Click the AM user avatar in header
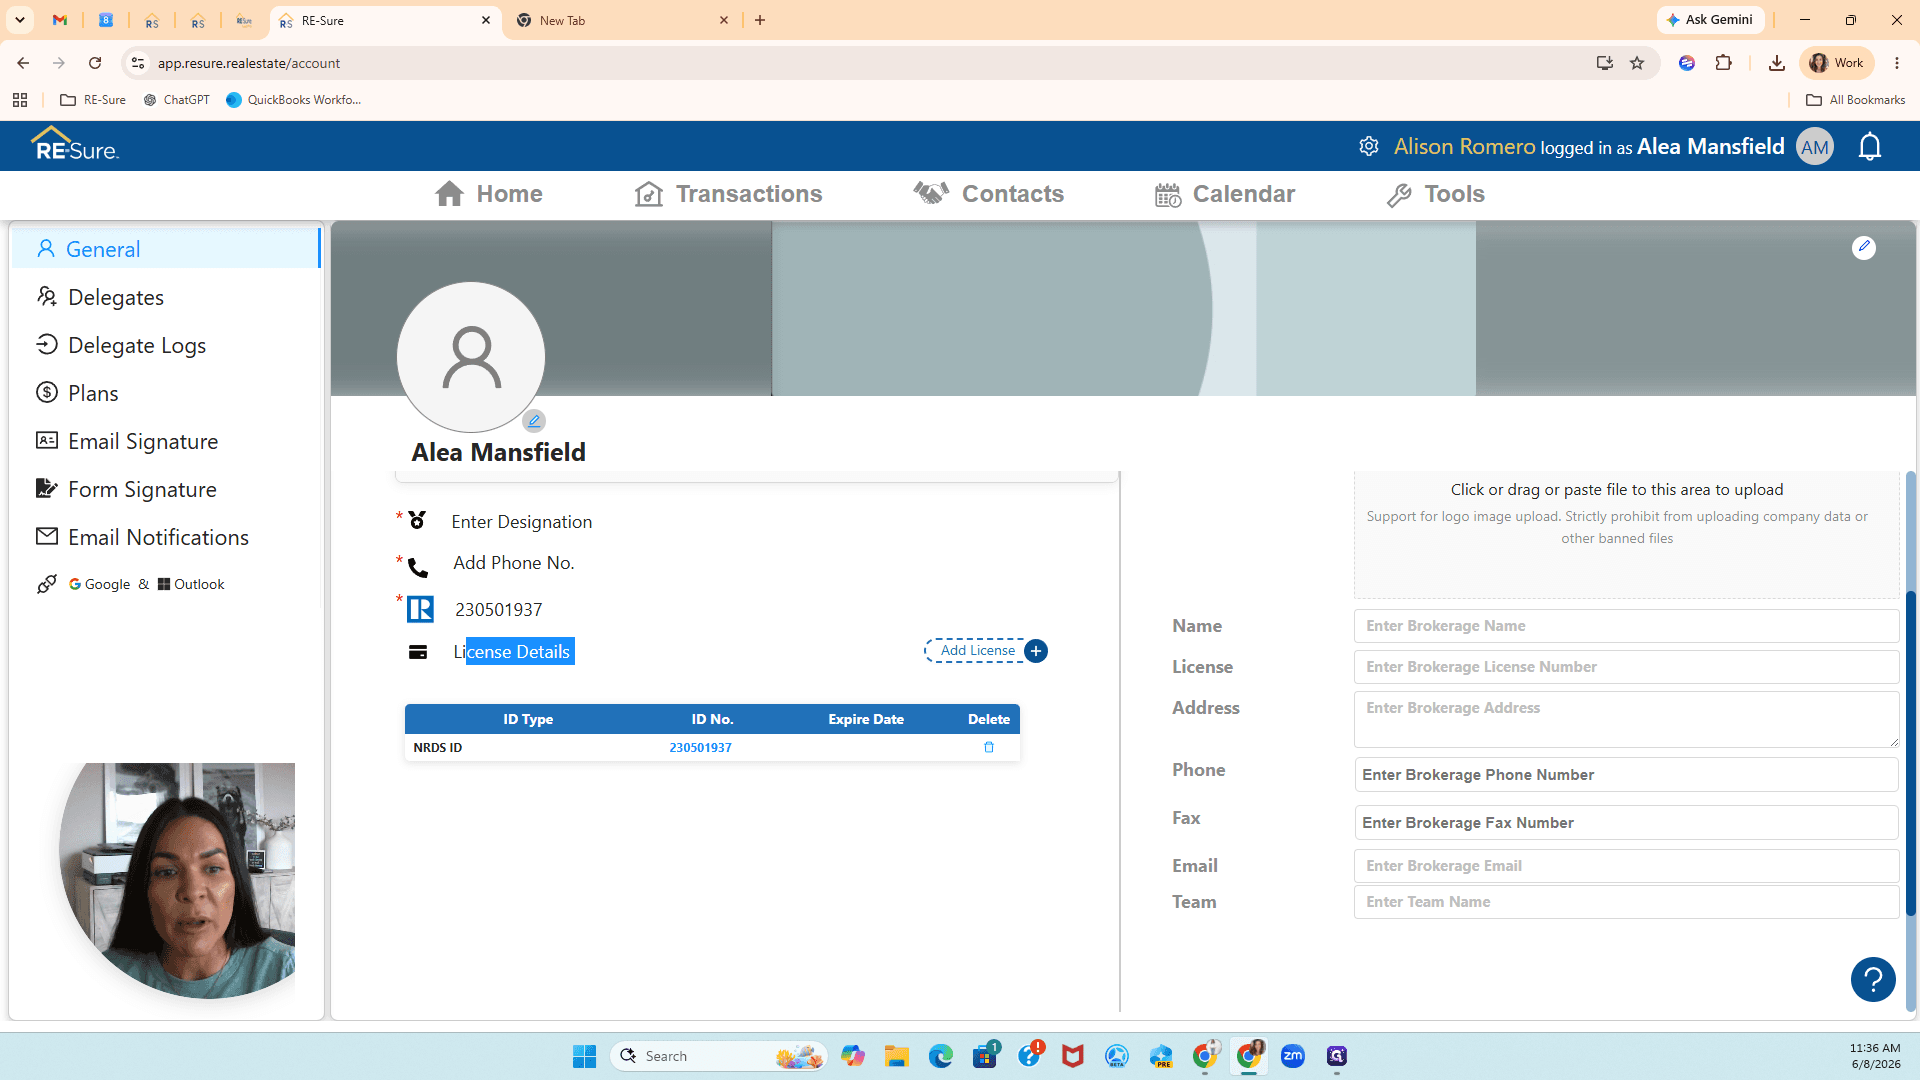Viewport: 1920px width, 1080px height. (x=1815, y=147)
